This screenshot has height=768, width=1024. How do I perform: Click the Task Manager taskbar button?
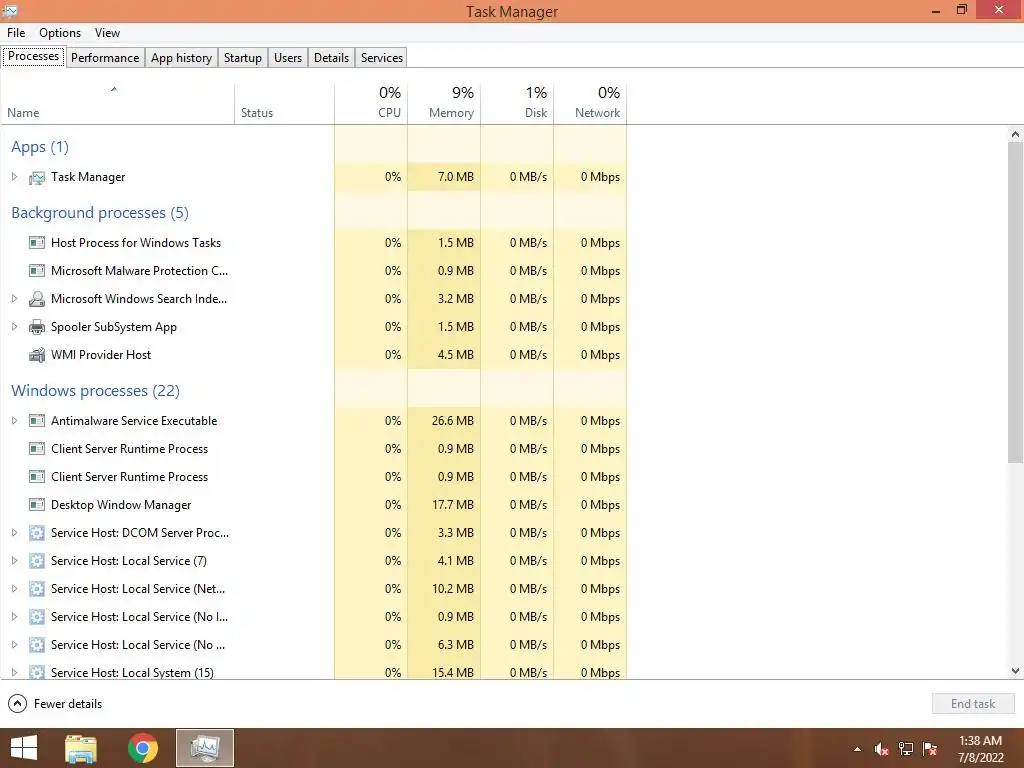(205, 748)
